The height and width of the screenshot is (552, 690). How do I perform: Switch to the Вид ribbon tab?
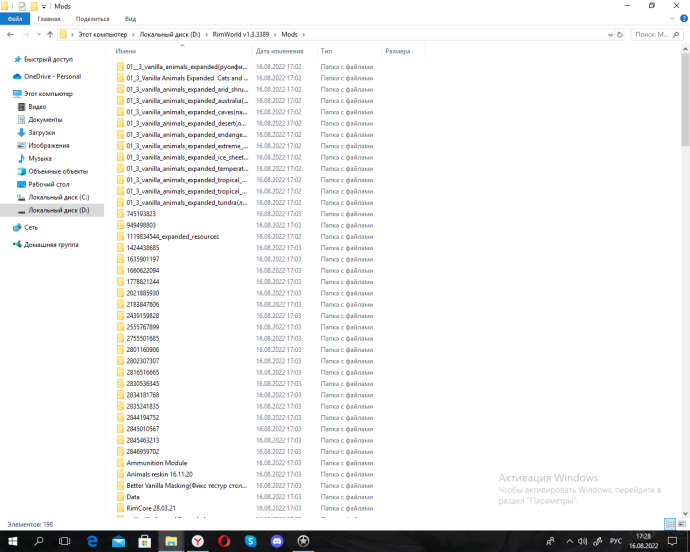130,18
